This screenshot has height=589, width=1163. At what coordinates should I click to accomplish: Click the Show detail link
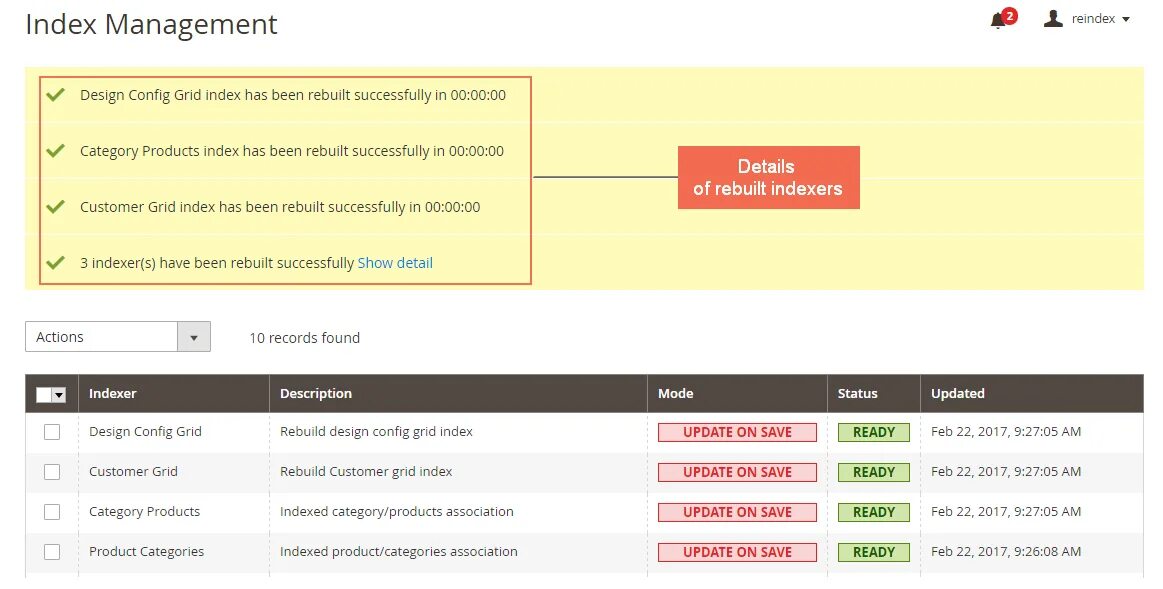click(x=395, y=263)
